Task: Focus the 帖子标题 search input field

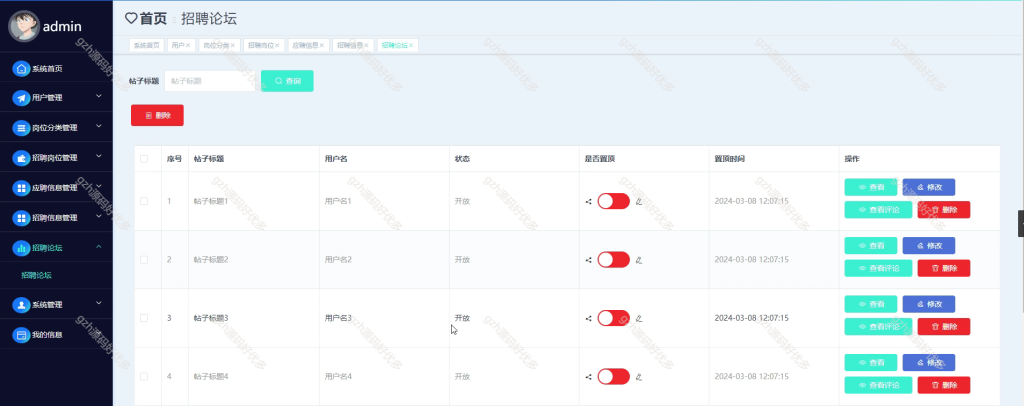Action: click(x=210, y=81)
